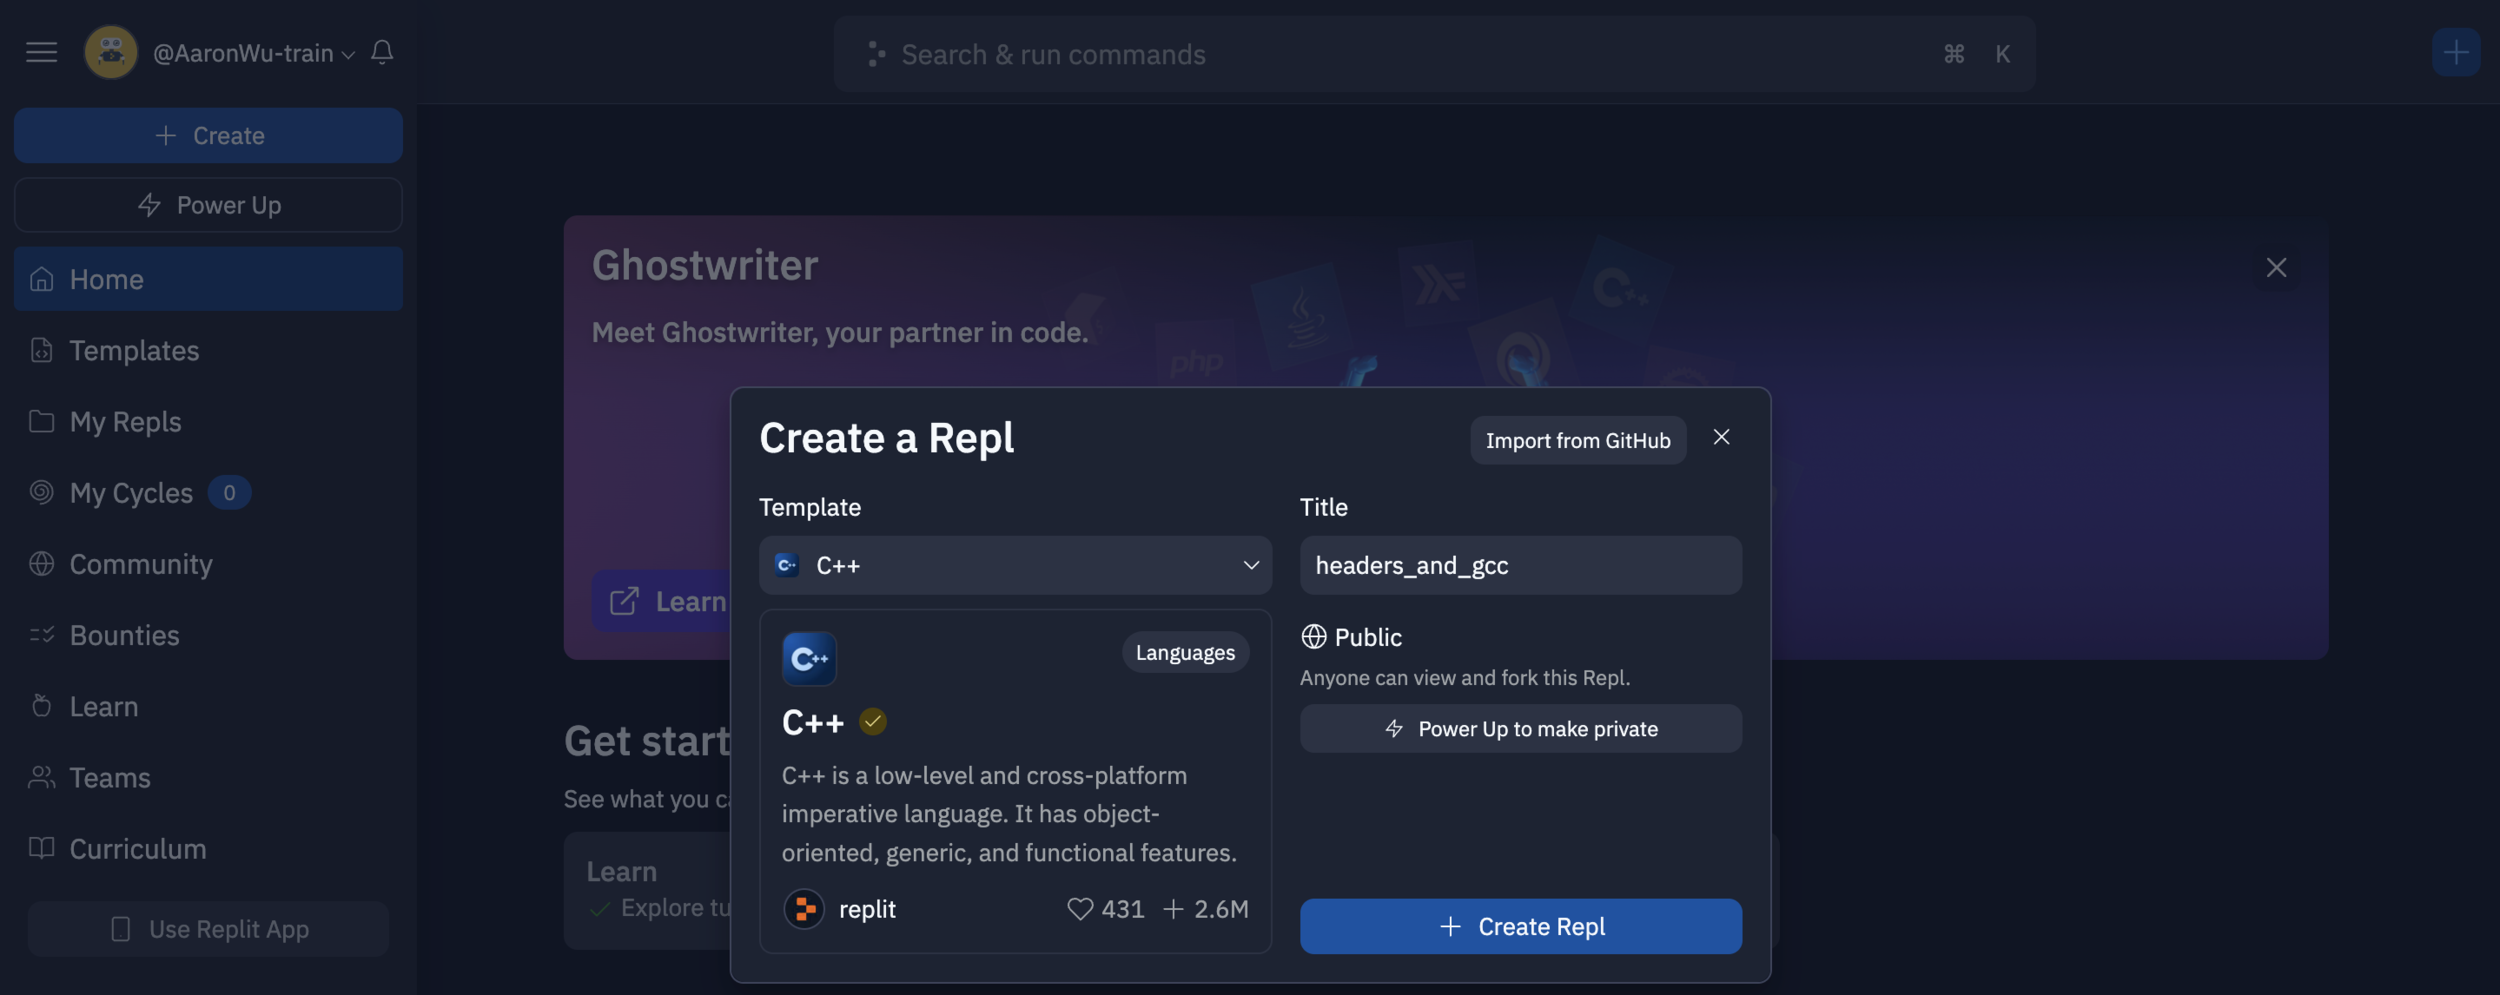Open My Cycles in sidebar
The image size is (2500, 995).
[x=208, y=492]
